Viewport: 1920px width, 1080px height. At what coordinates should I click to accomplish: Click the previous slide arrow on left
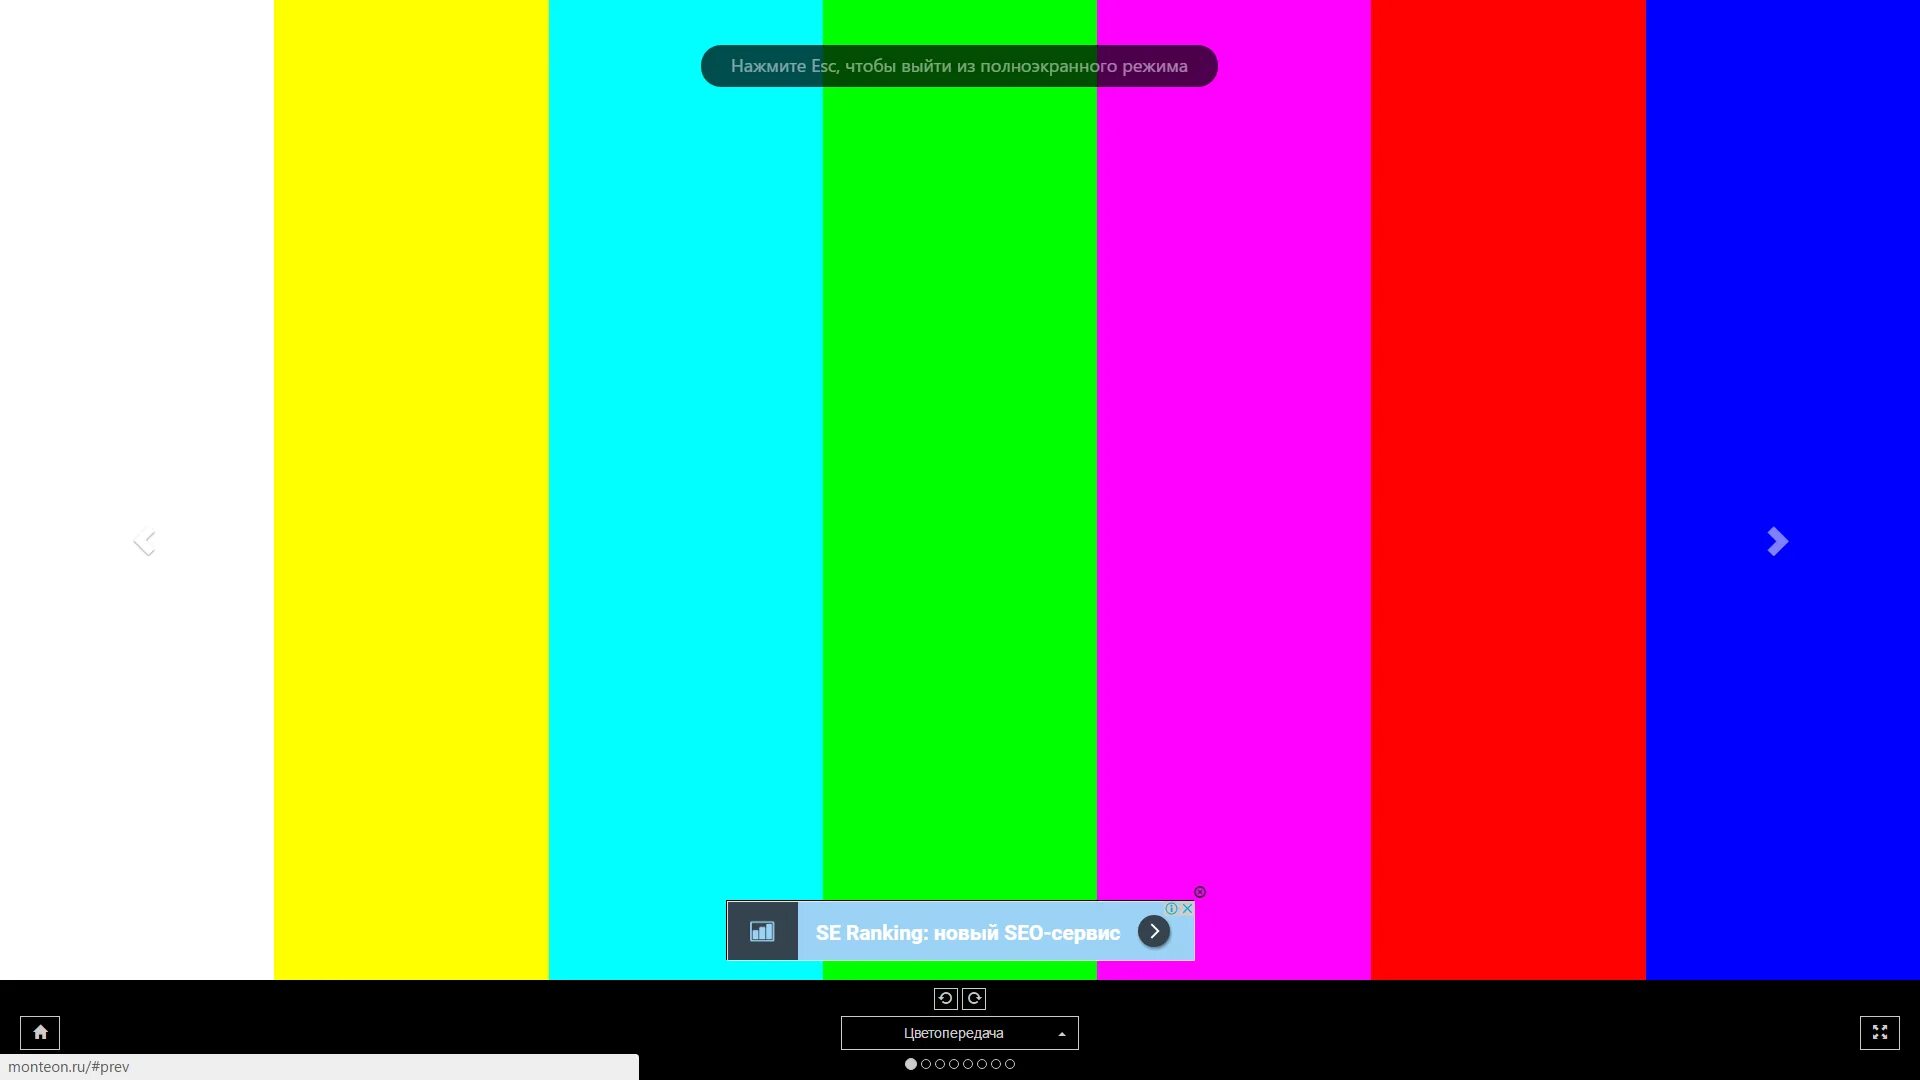(x=144, y=541)
